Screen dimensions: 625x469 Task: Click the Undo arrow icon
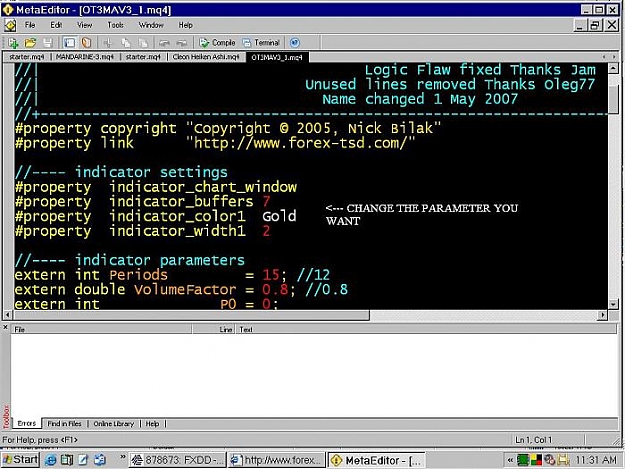(164, 43)
